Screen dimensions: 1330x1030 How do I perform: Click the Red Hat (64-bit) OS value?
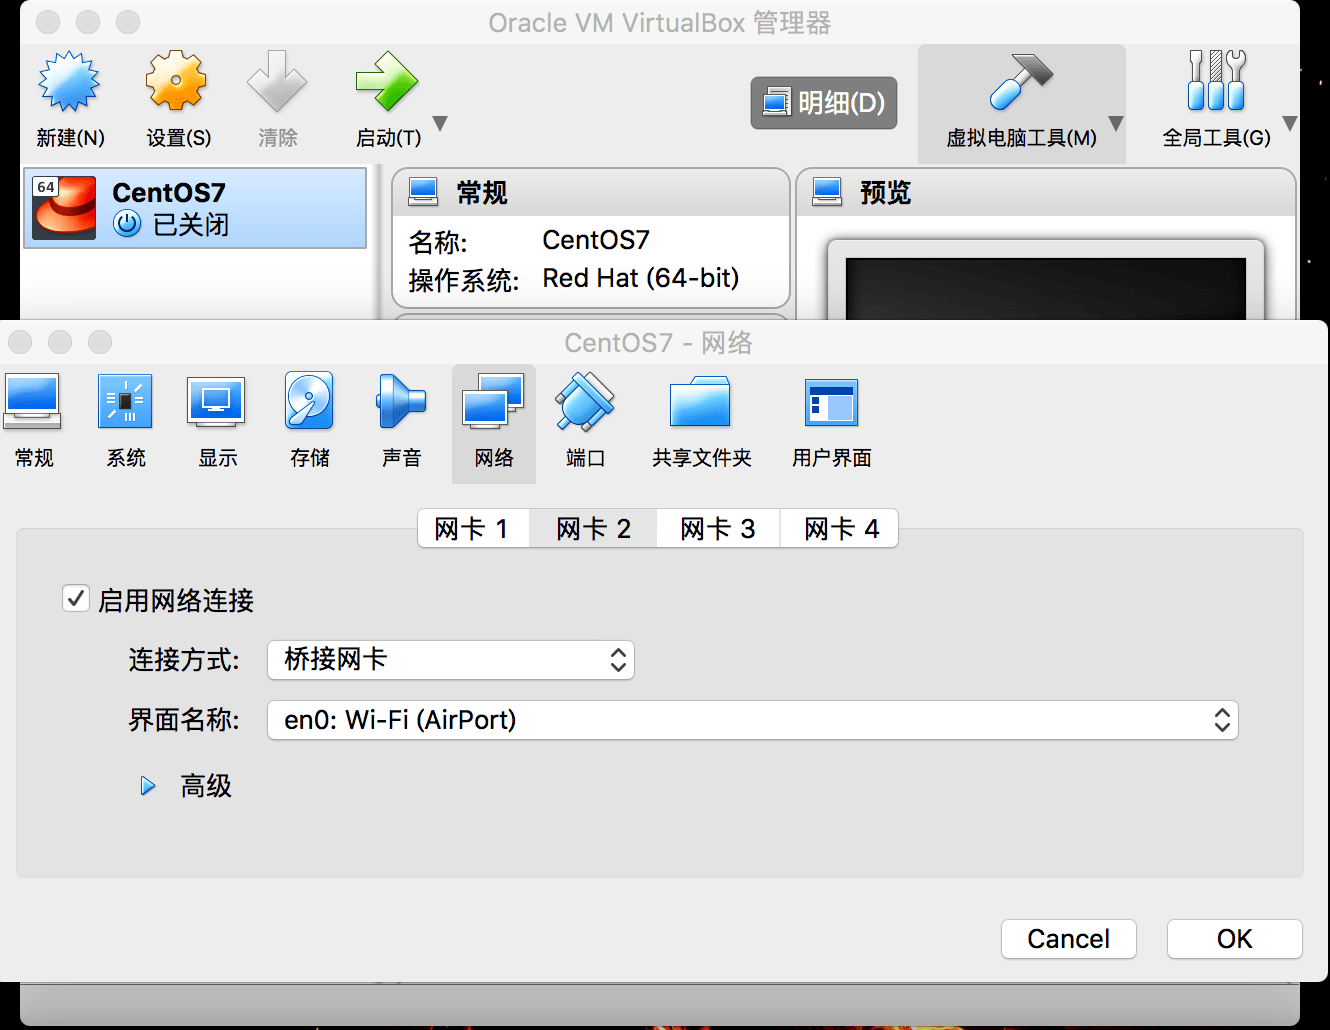[641, 278]
